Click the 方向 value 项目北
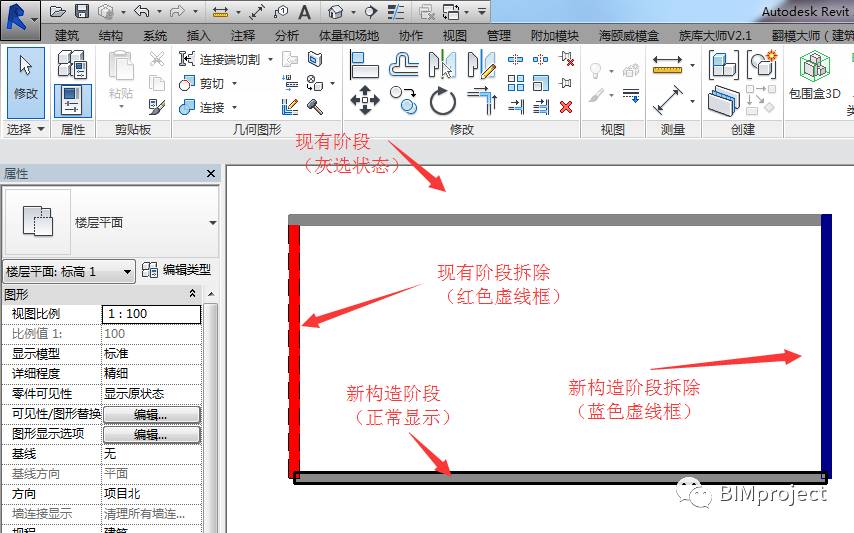Image resolution: width=854 pixels, height=533 pixels. [151, 494]
